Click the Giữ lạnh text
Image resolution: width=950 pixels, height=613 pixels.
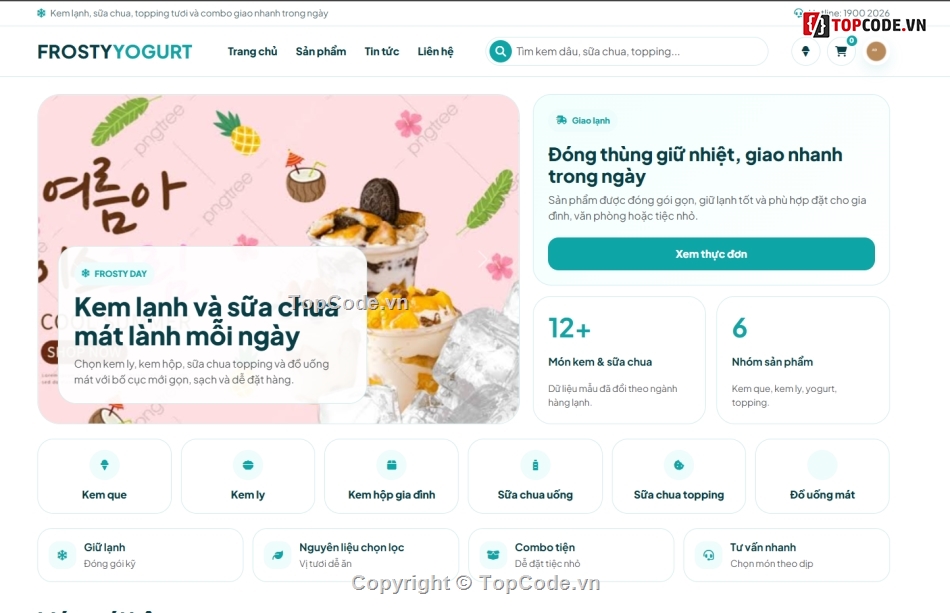click(x=104, y=548)
